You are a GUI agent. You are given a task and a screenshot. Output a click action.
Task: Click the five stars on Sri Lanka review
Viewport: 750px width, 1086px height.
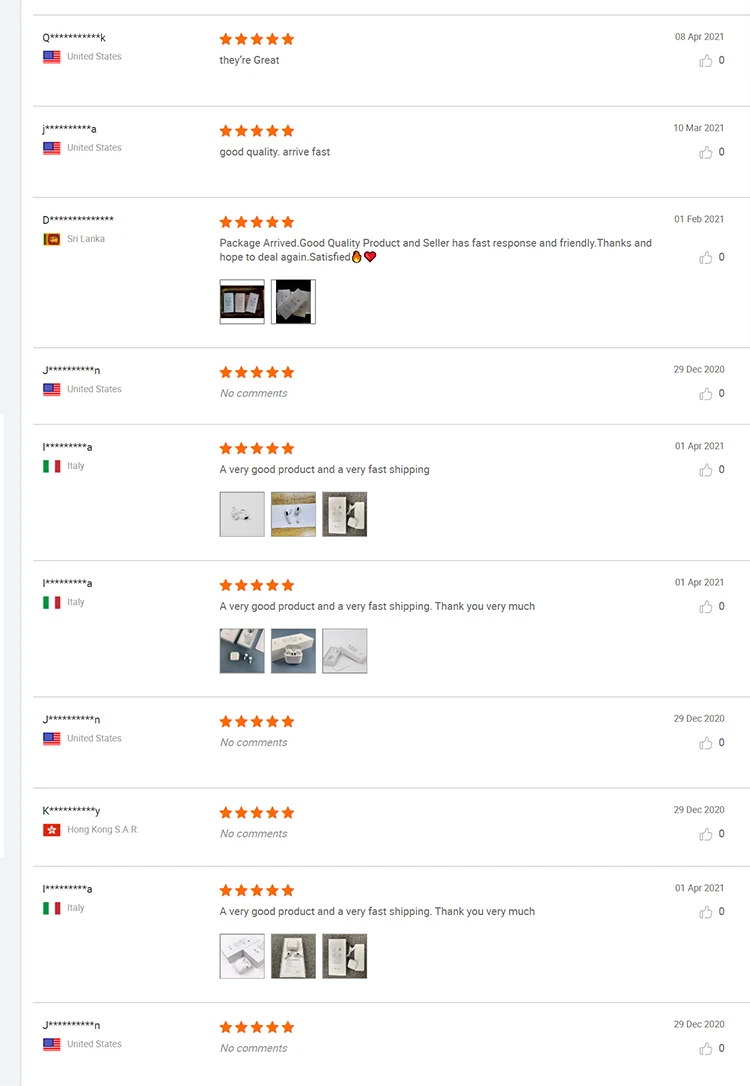pos(257,222)
